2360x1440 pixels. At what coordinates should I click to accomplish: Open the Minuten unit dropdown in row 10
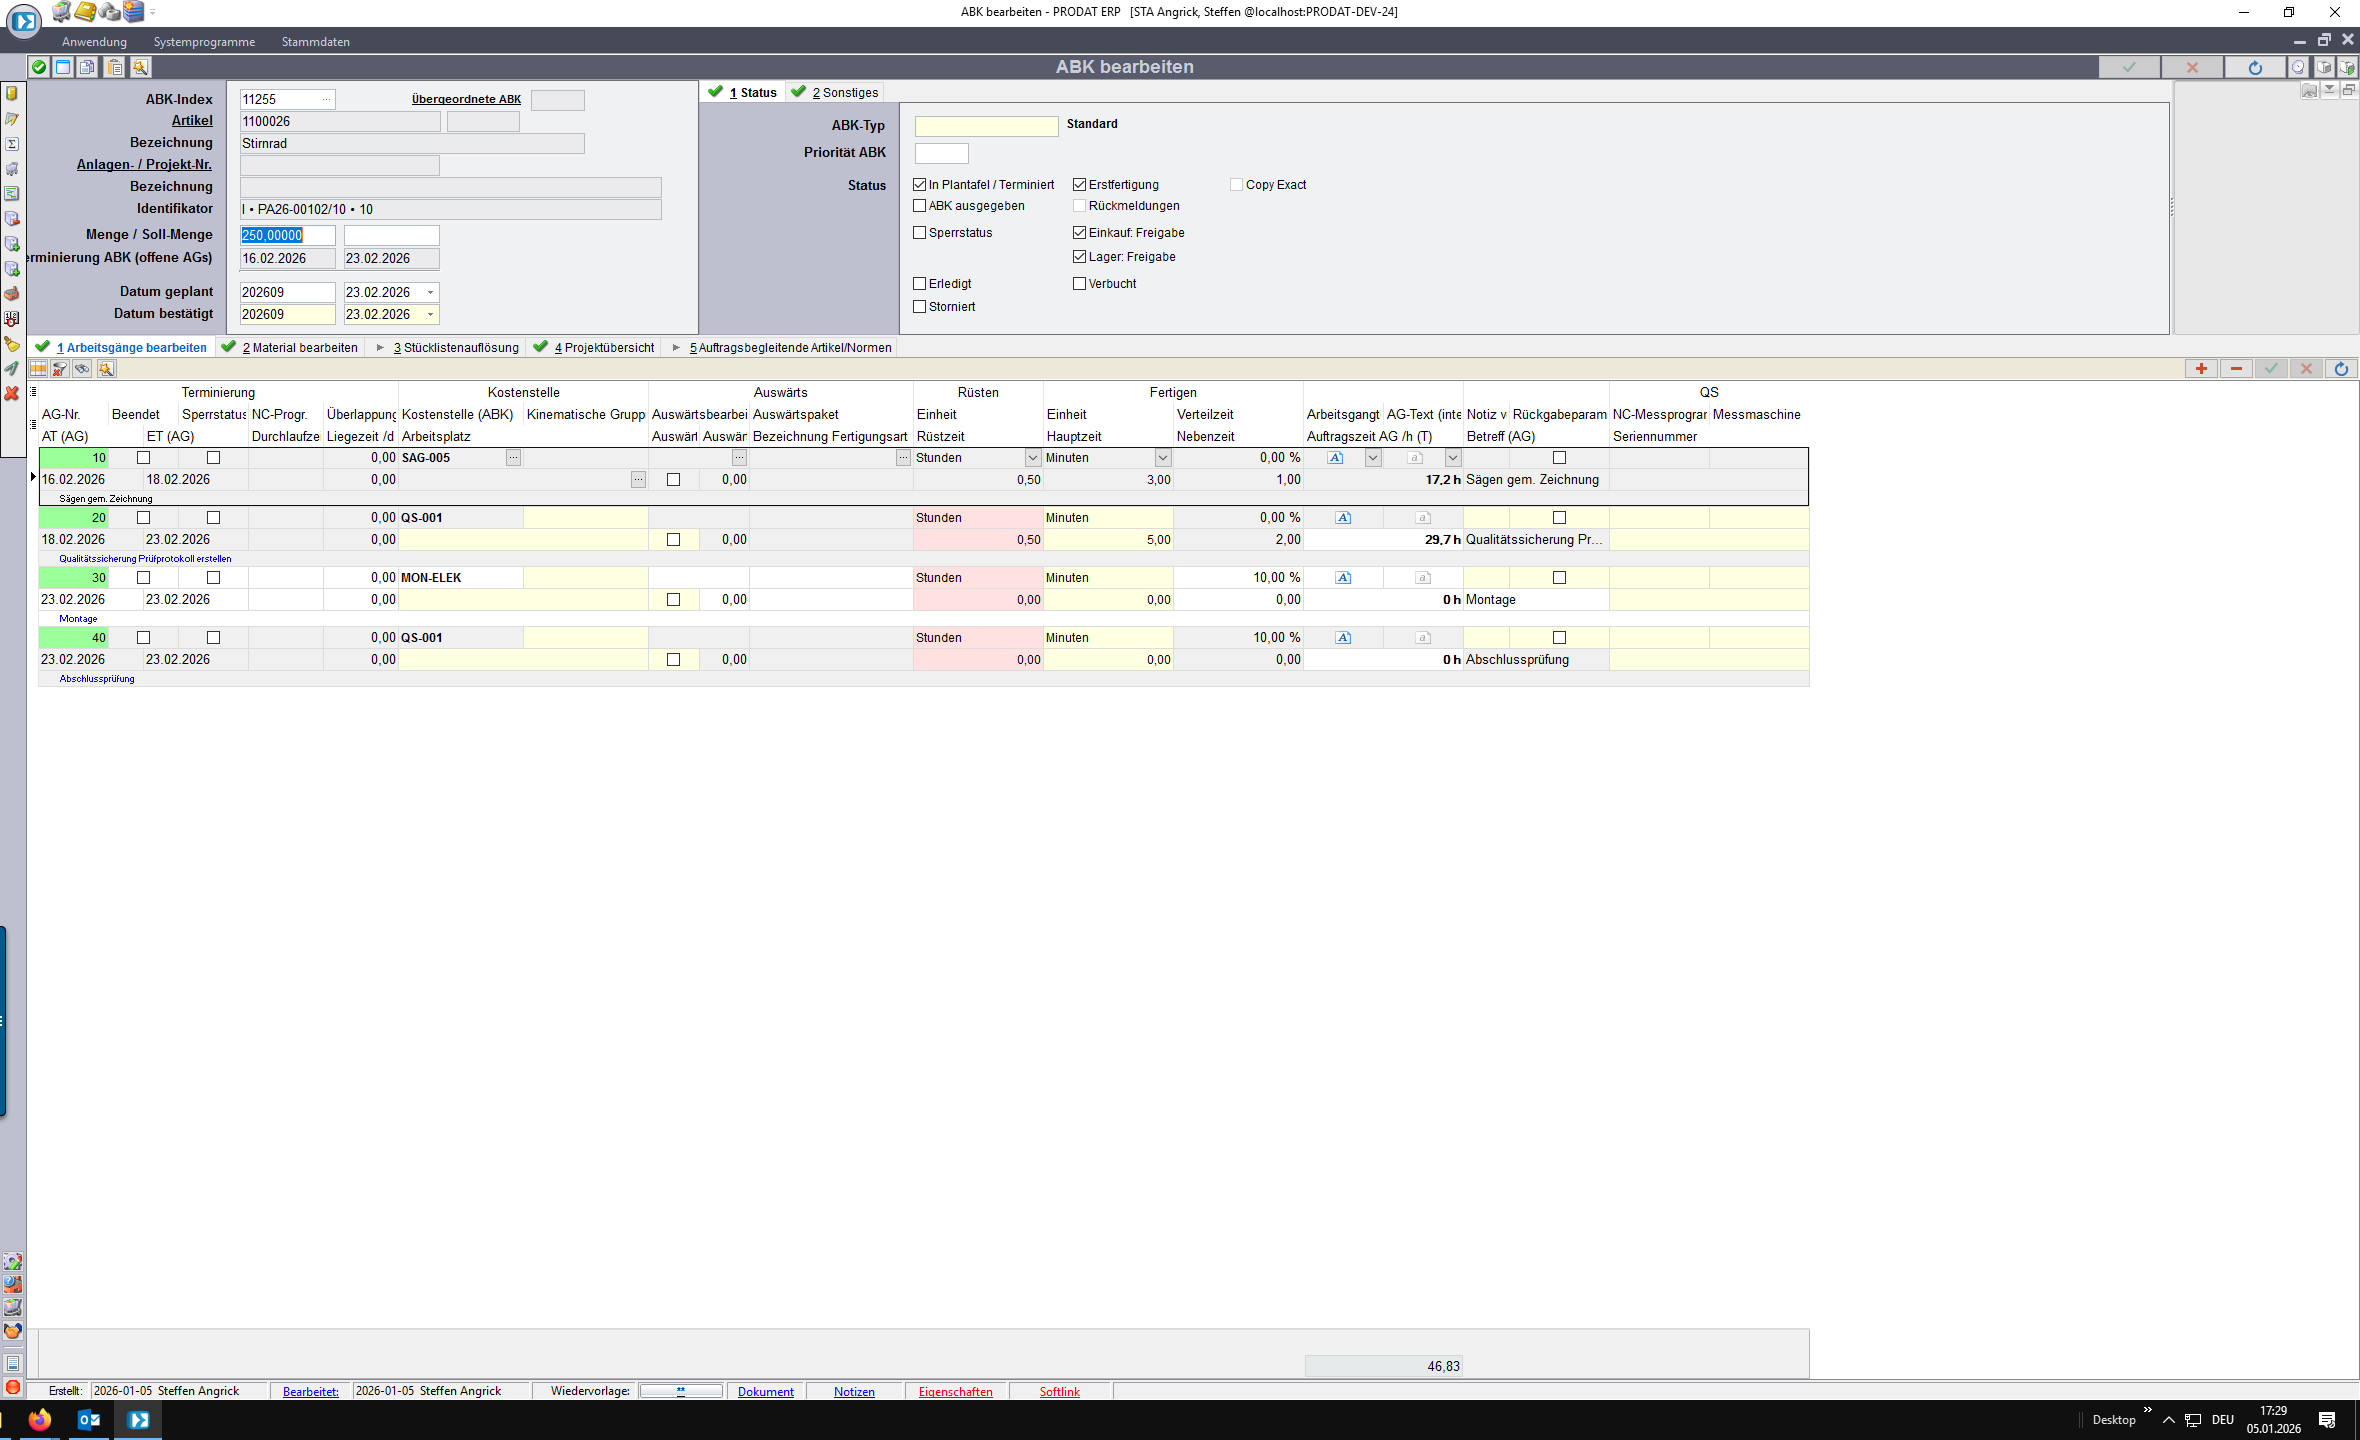pos(1162,458)
